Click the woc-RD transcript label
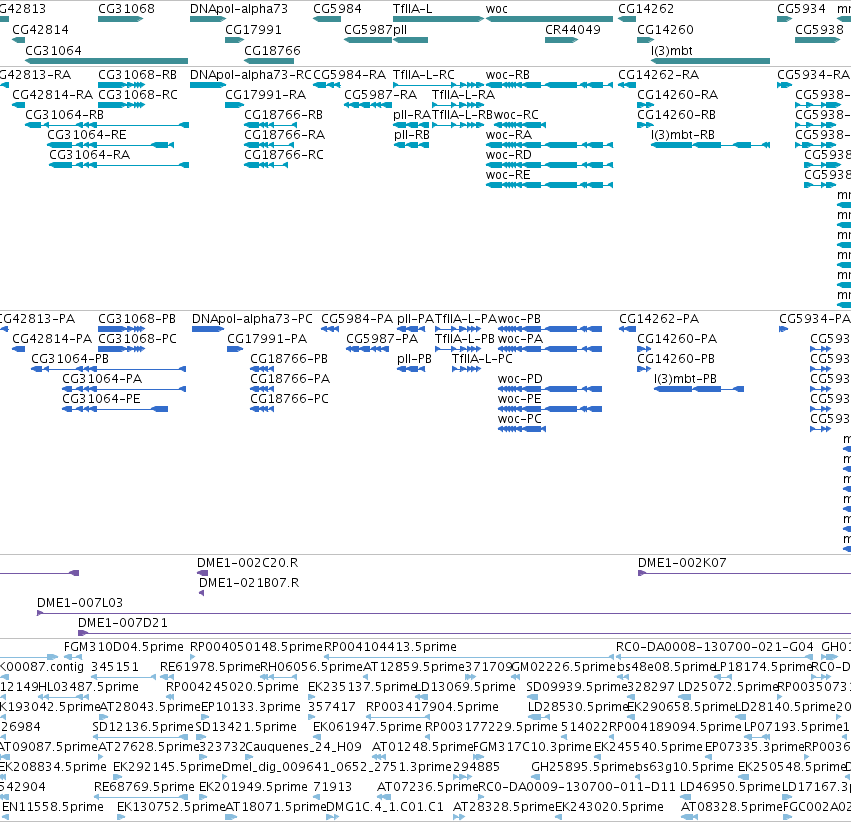 pos(509,155)
